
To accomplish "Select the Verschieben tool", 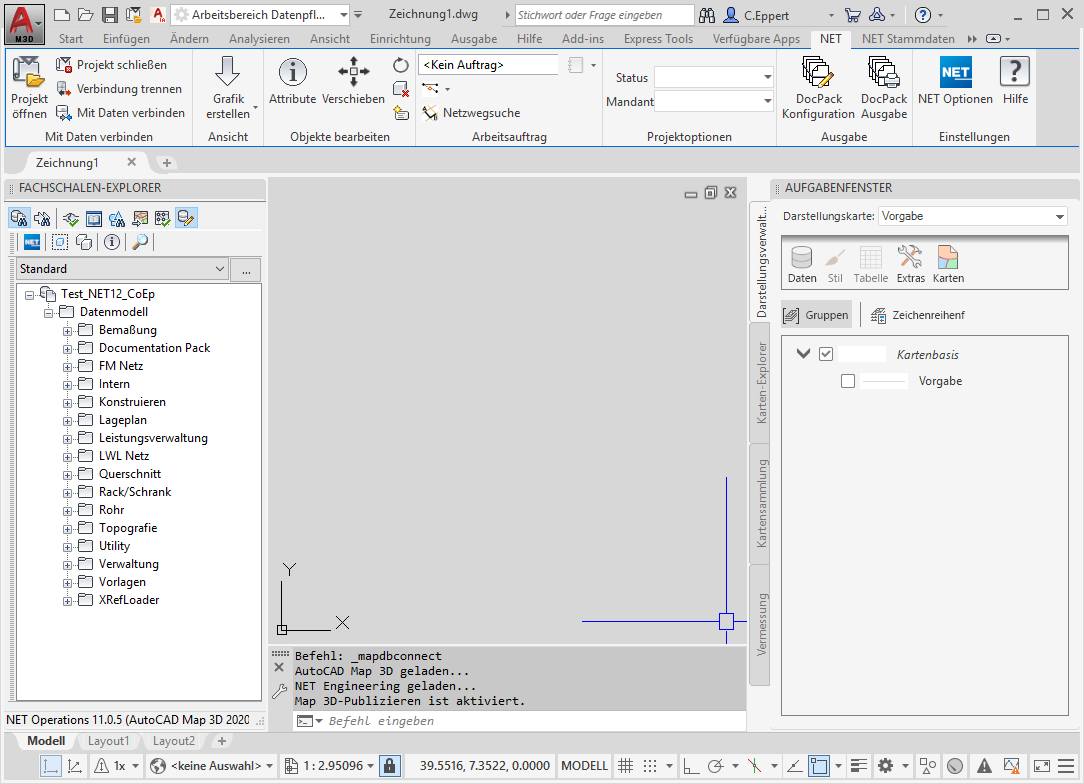I will [353, 81].
